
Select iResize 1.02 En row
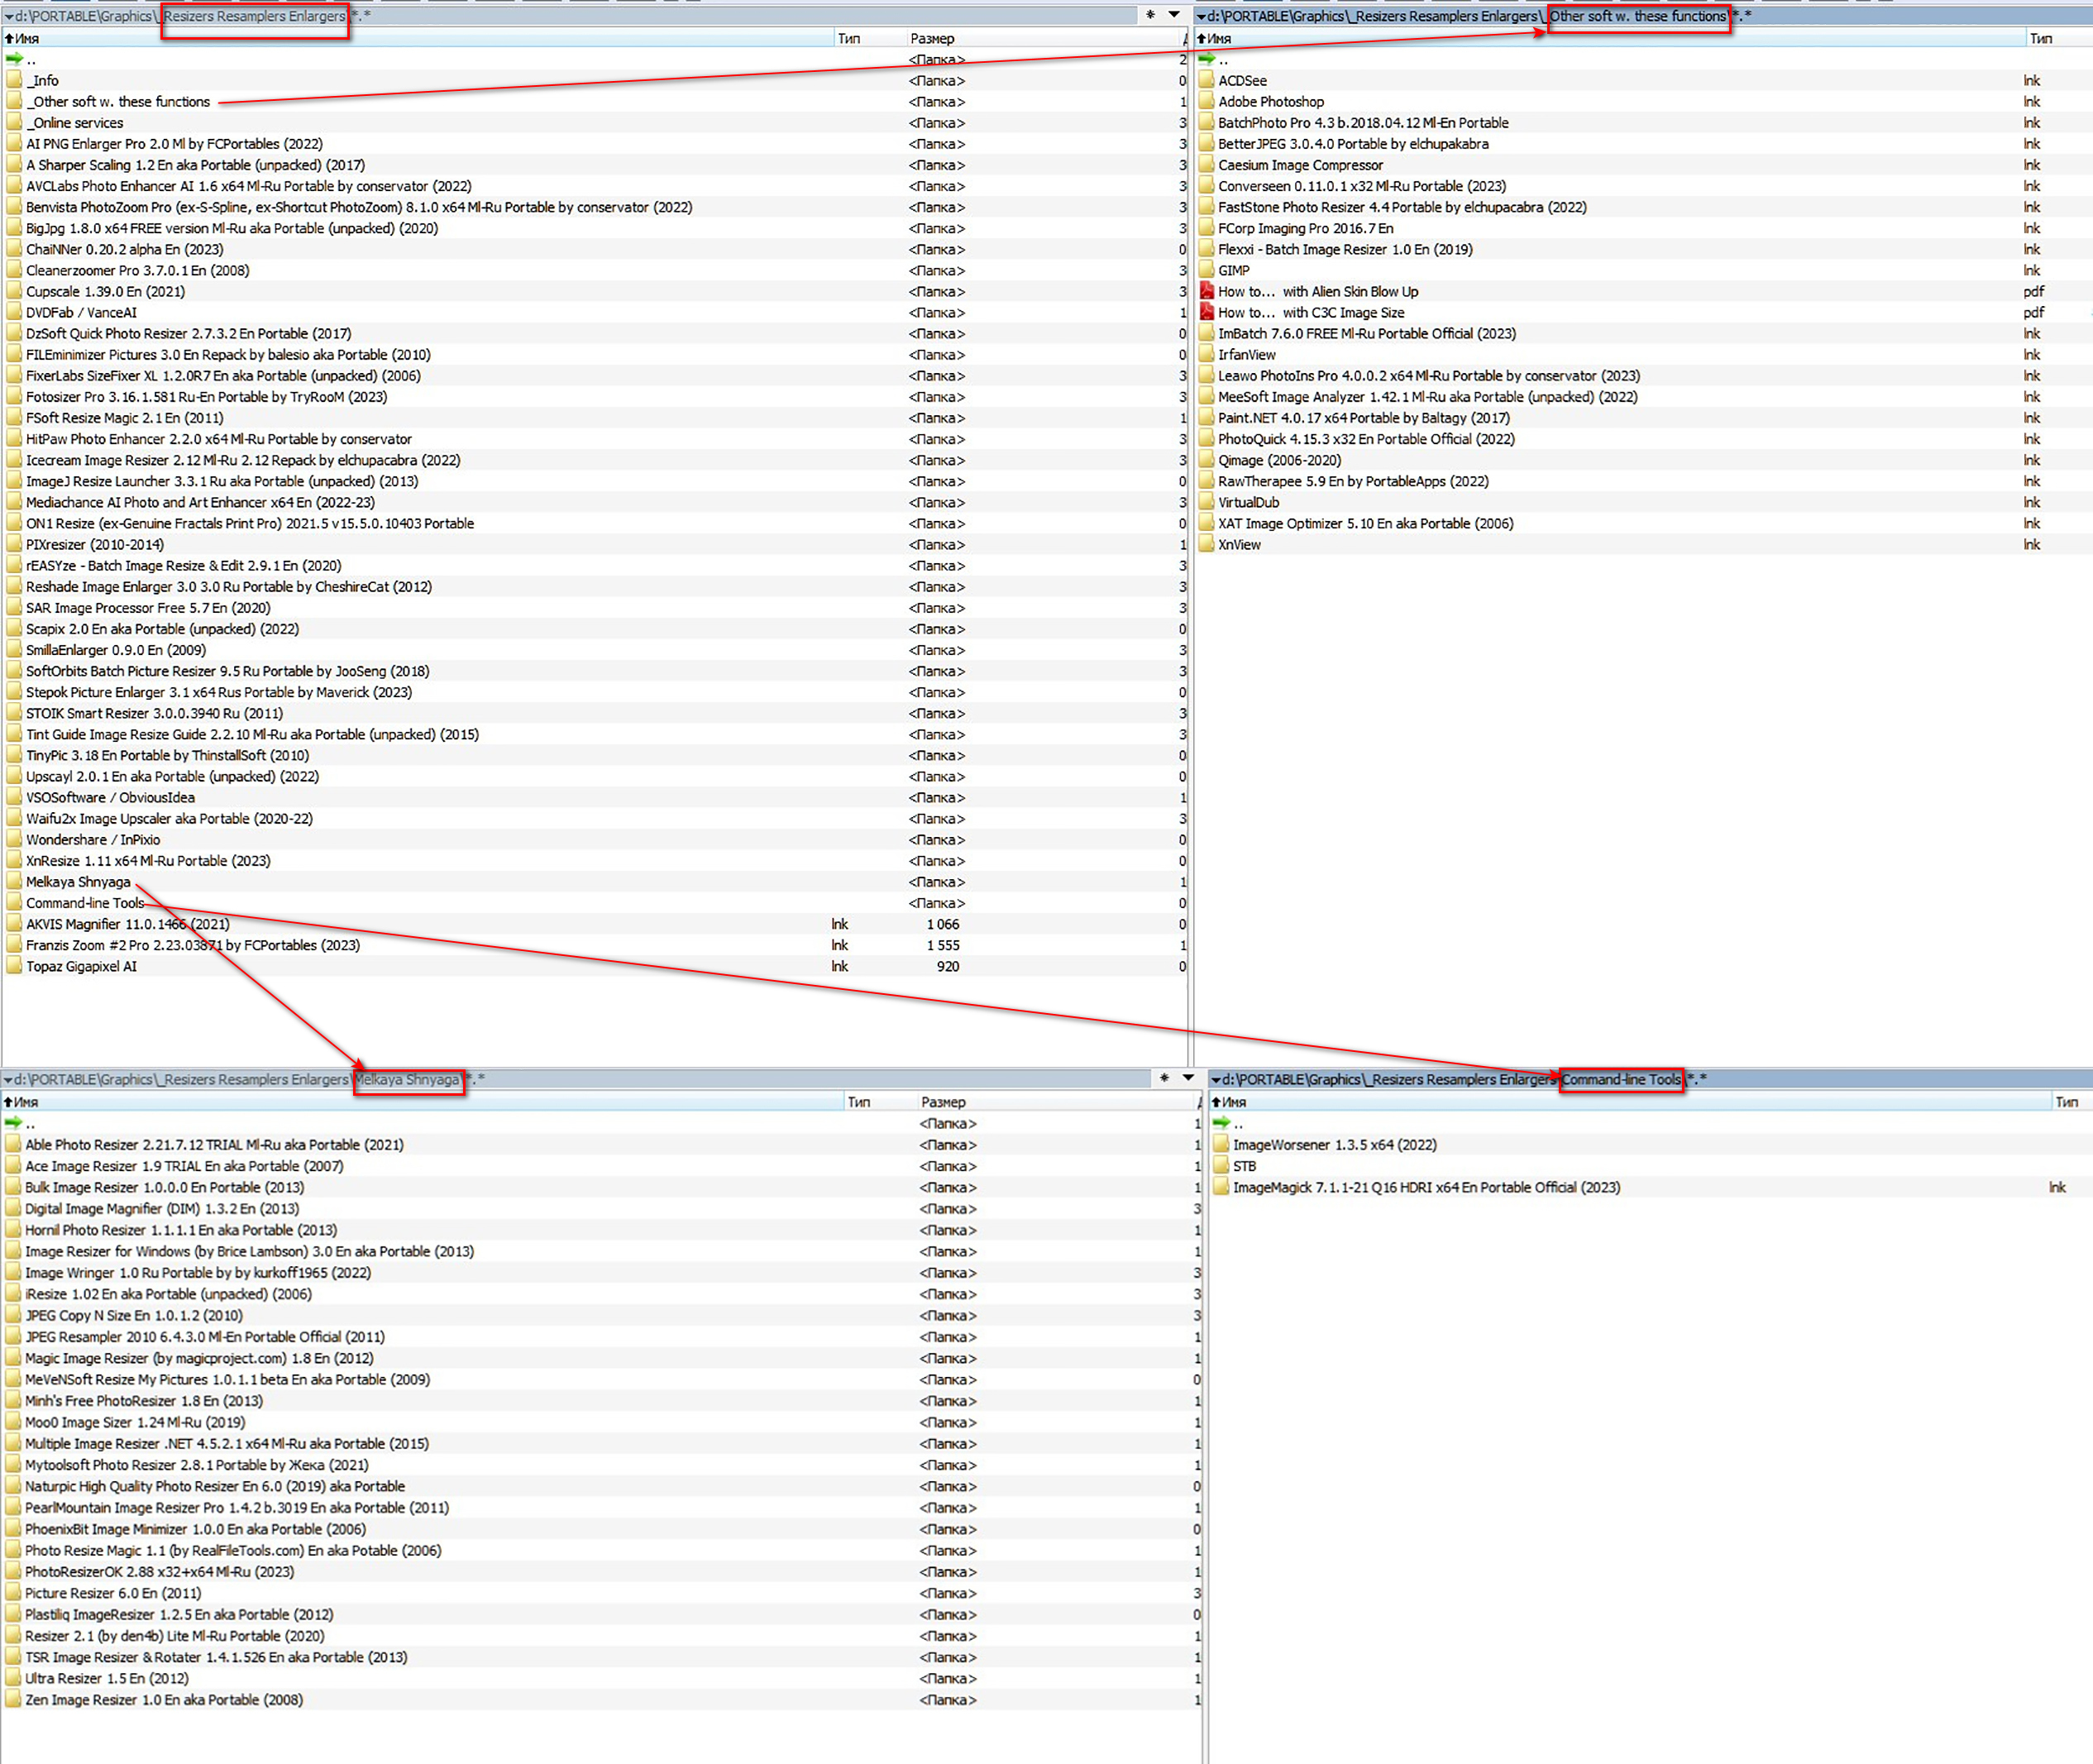(600, 1293)
